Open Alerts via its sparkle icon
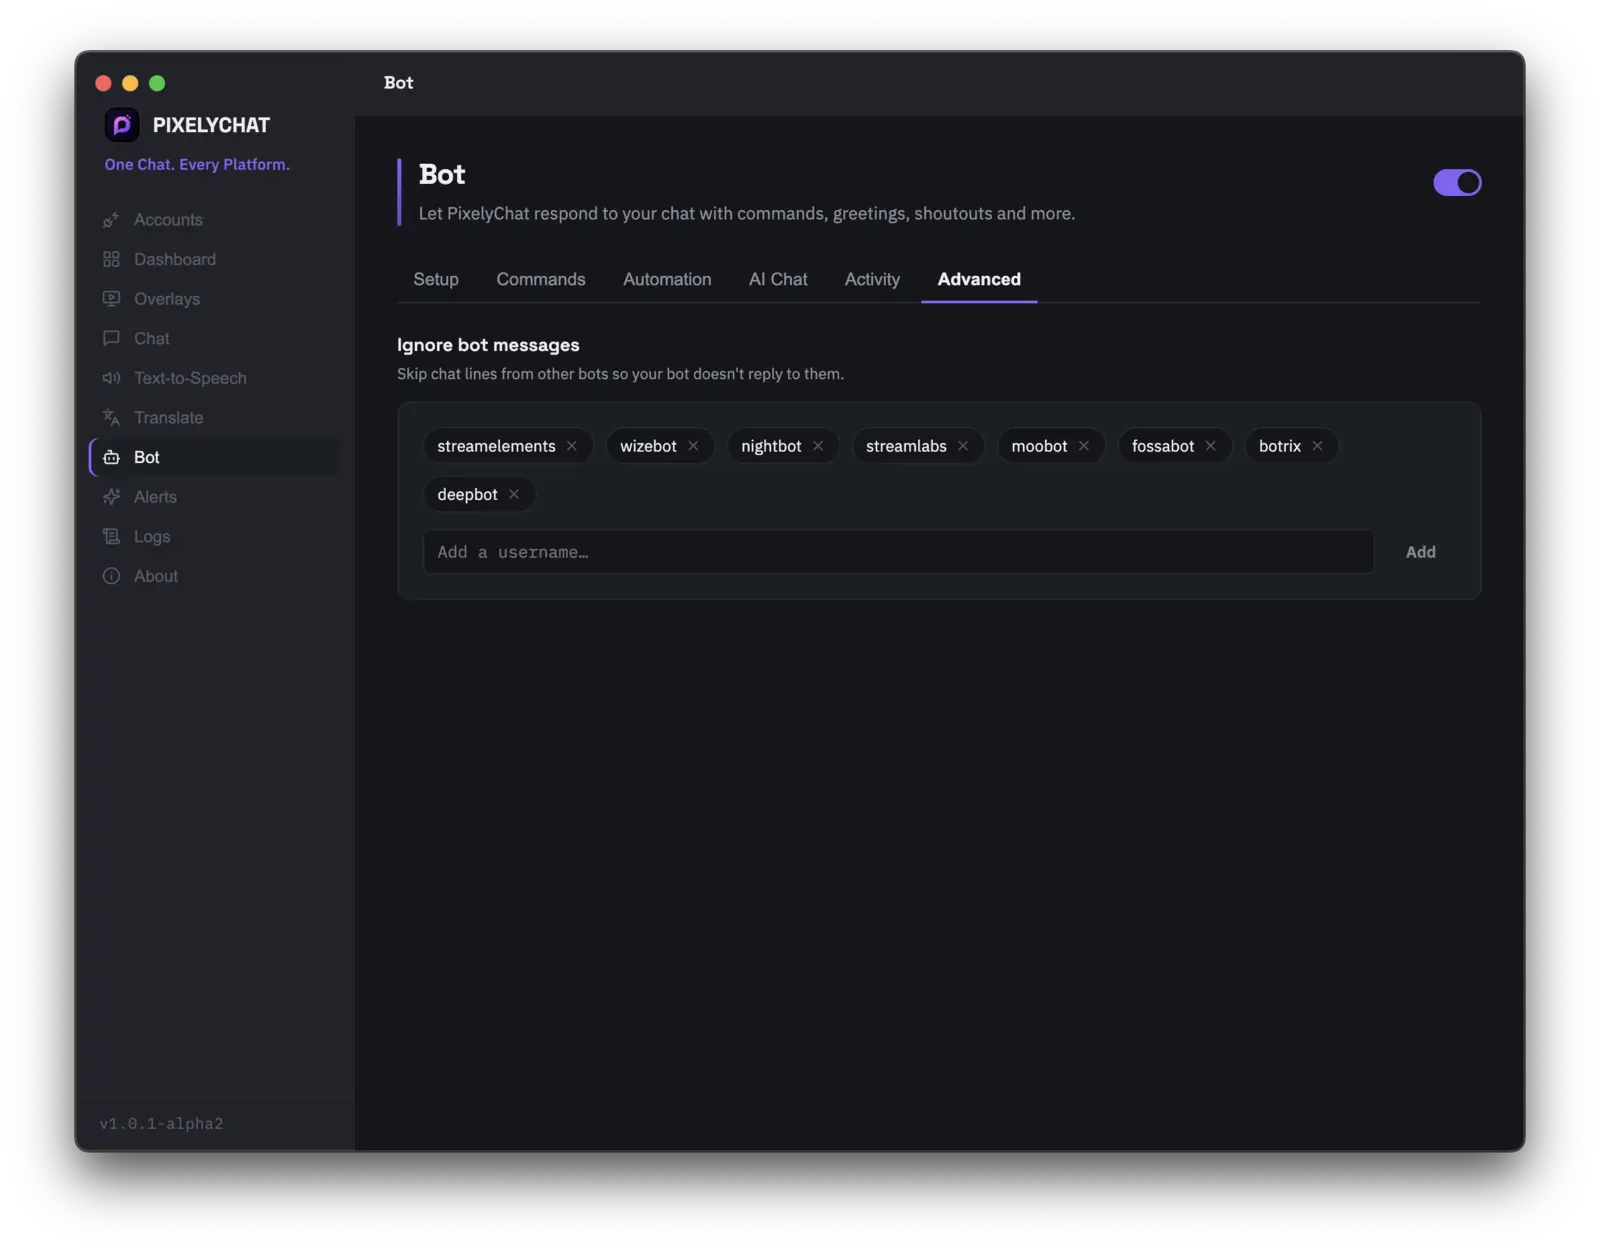This screenshot has width=1600, height=1251. coord(111,497)
